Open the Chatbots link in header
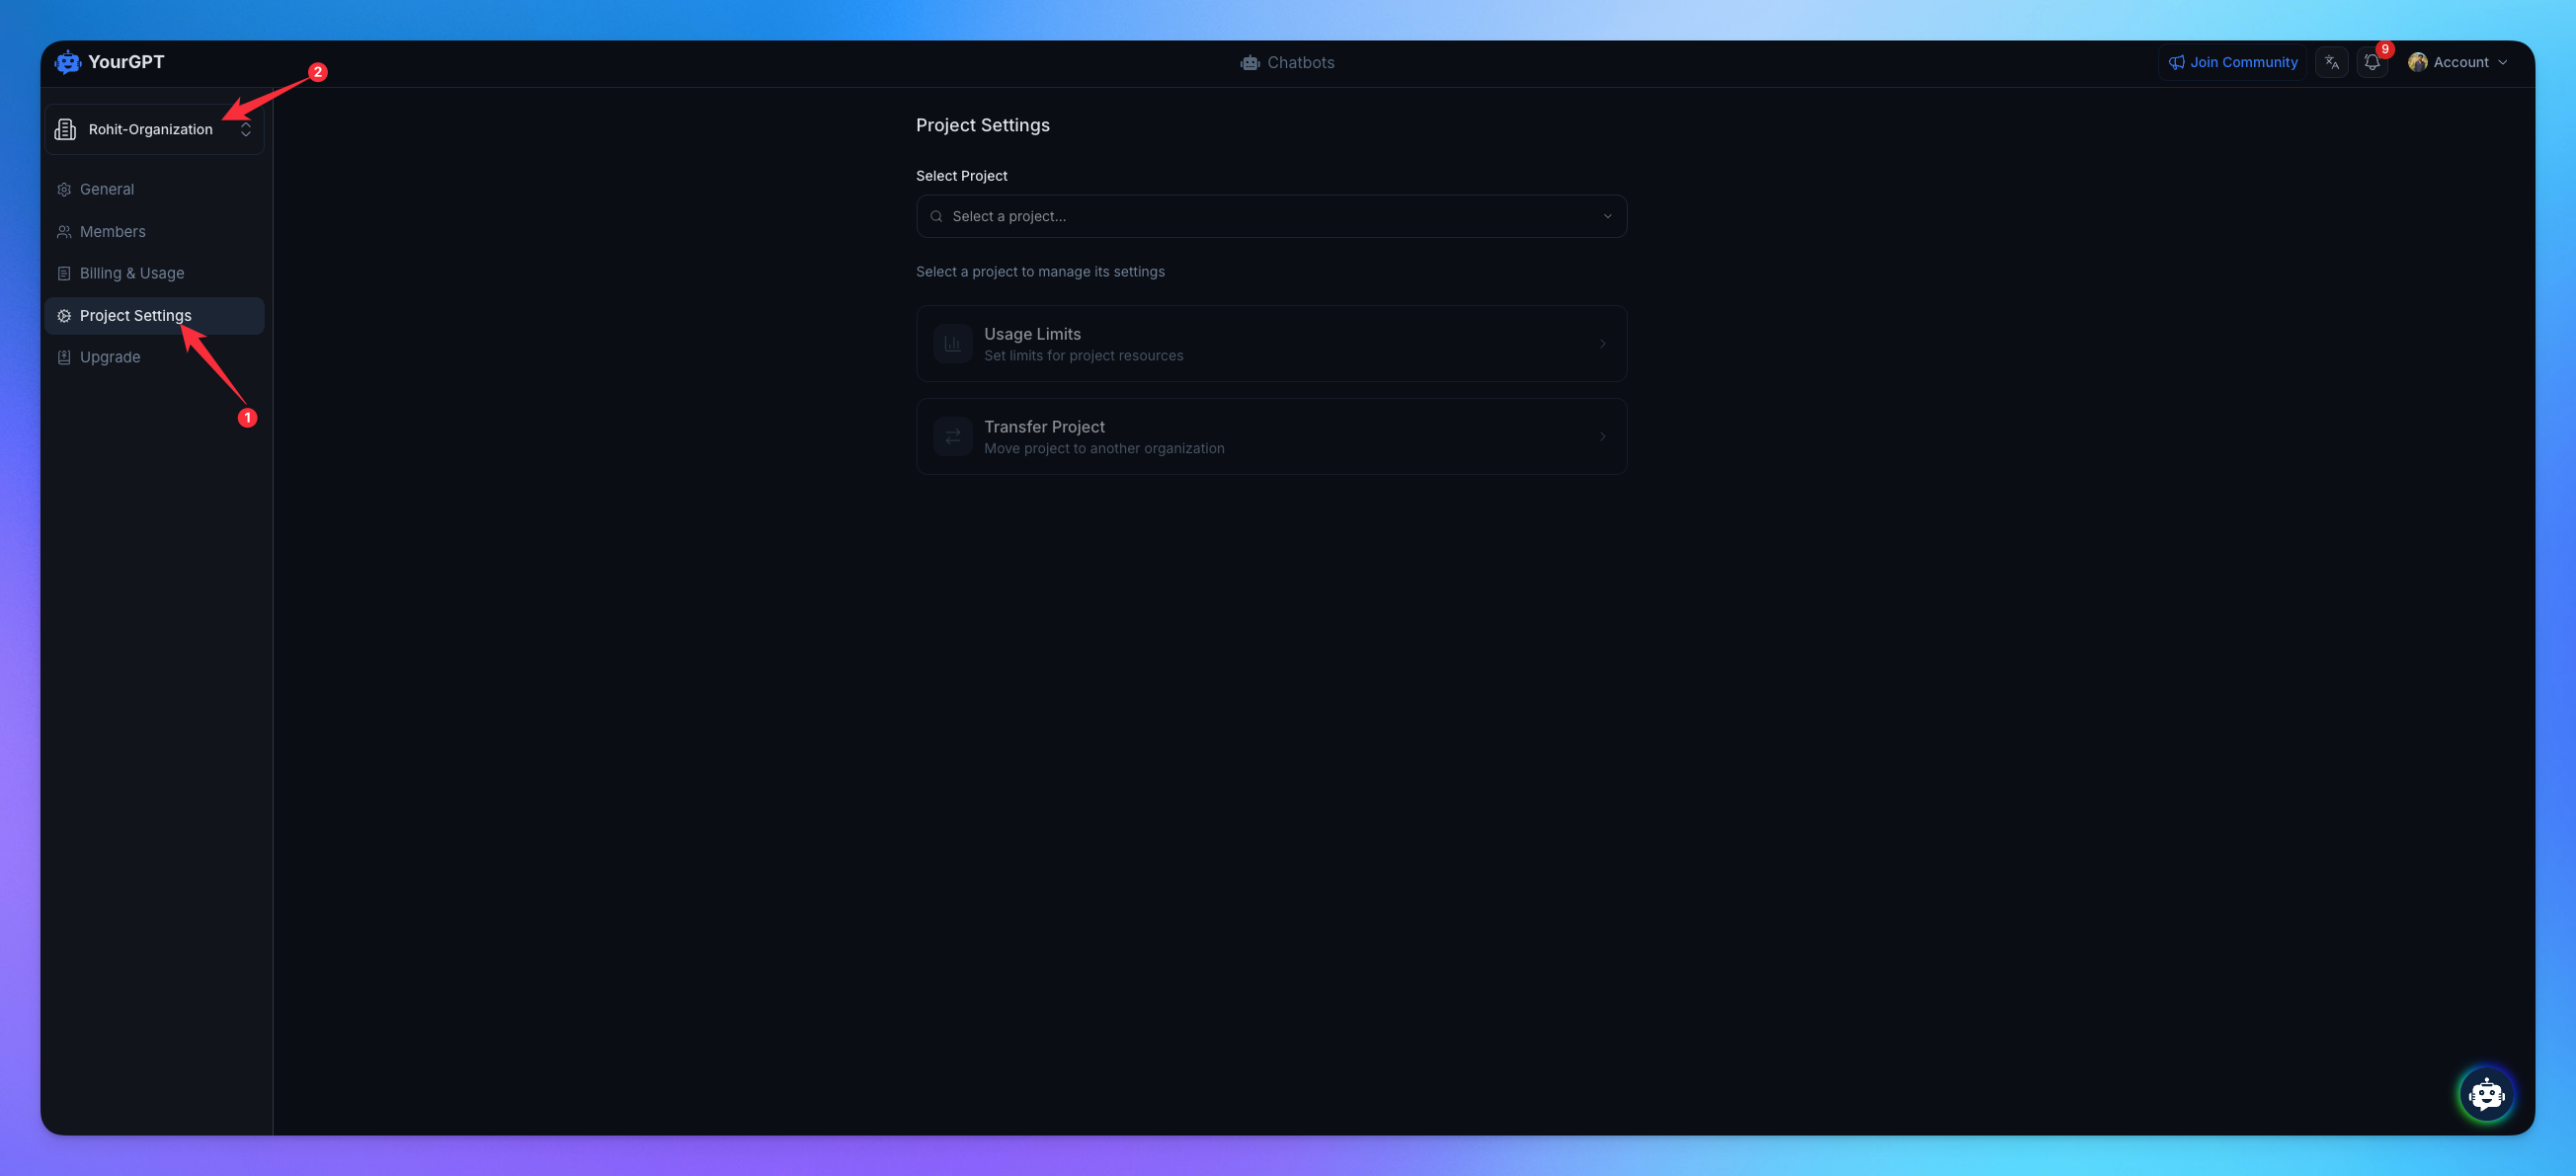The image size is (2576, 1176). [1300, 63]
